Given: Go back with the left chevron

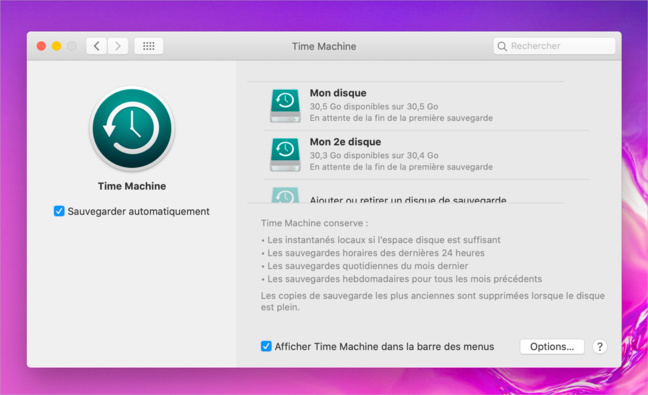Looking at the screenshot, I should (97, 46).
